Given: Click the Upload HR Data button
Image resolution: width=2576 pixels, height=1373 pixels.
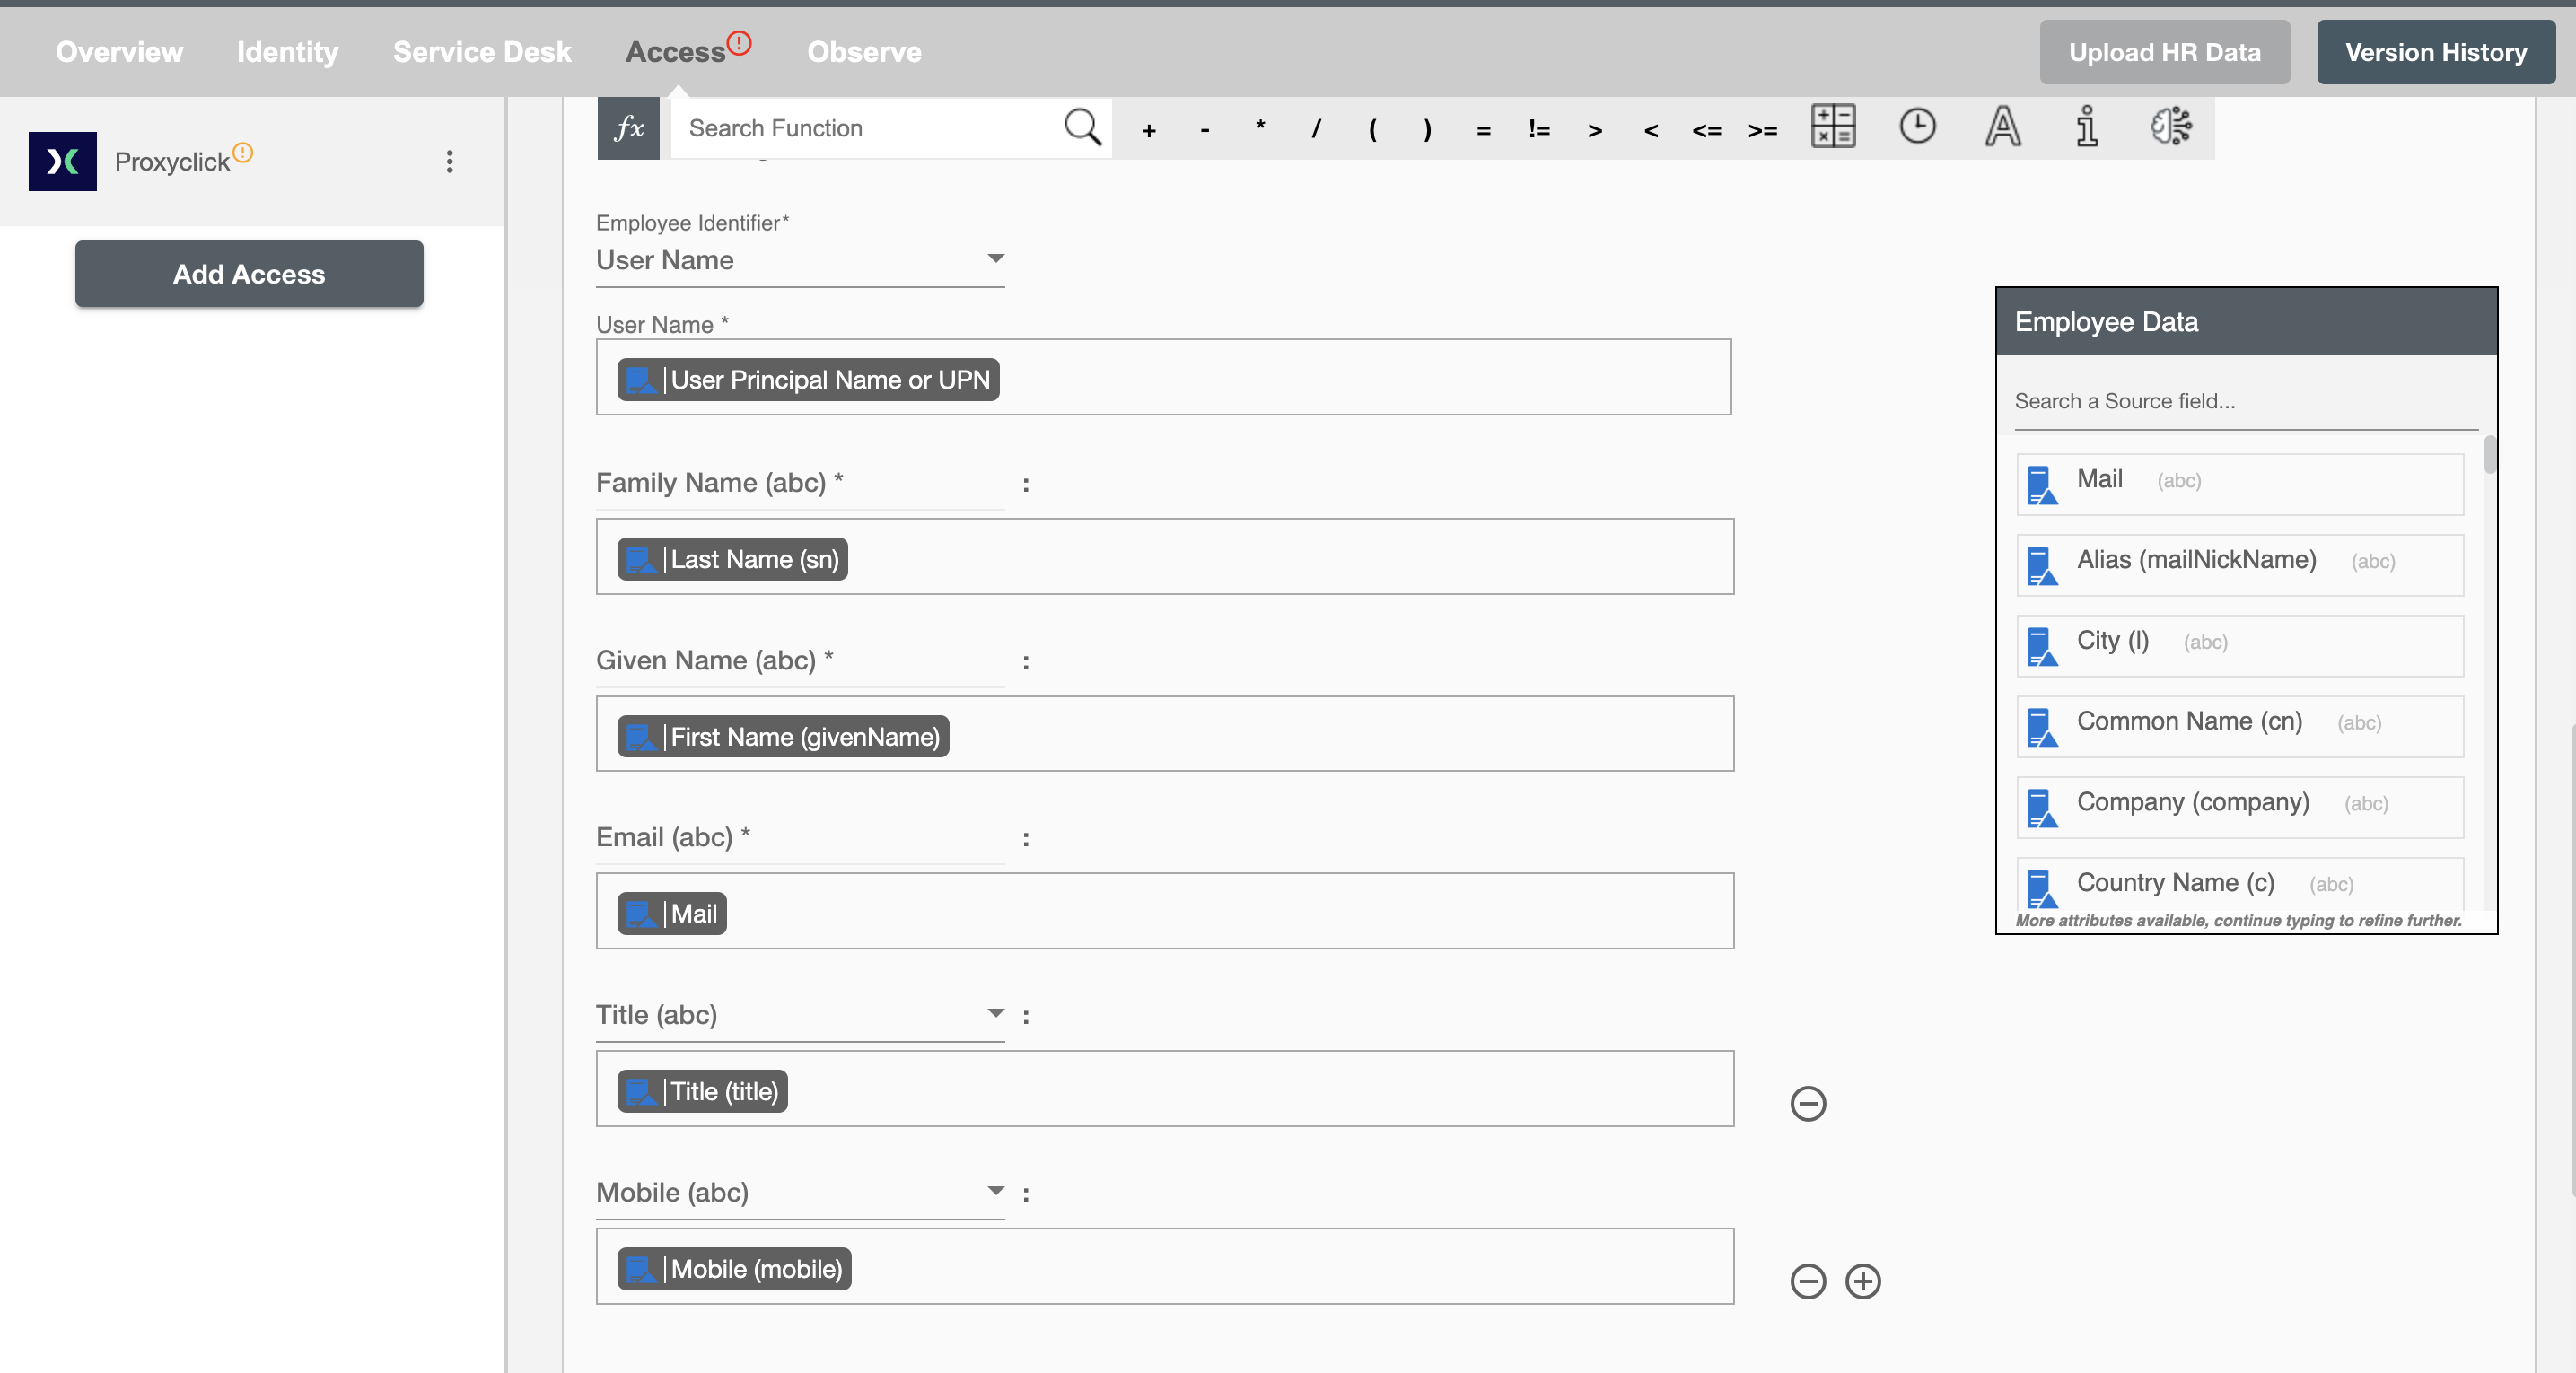Looking at the screenshot, I should tap(2166, 51).
